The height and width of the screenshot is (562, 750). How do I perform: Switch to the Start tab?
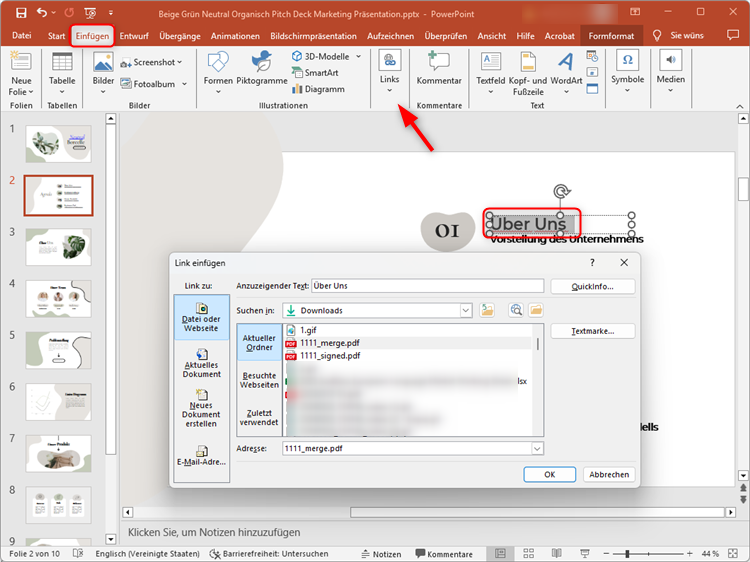(x=56, y=36)
